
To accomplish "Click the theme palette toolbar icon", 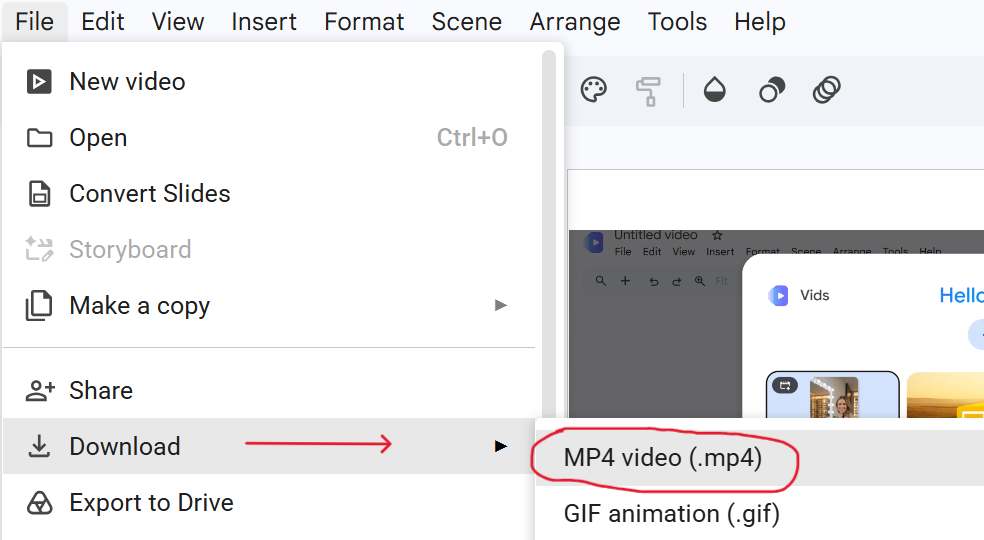I will click(594, 90).
